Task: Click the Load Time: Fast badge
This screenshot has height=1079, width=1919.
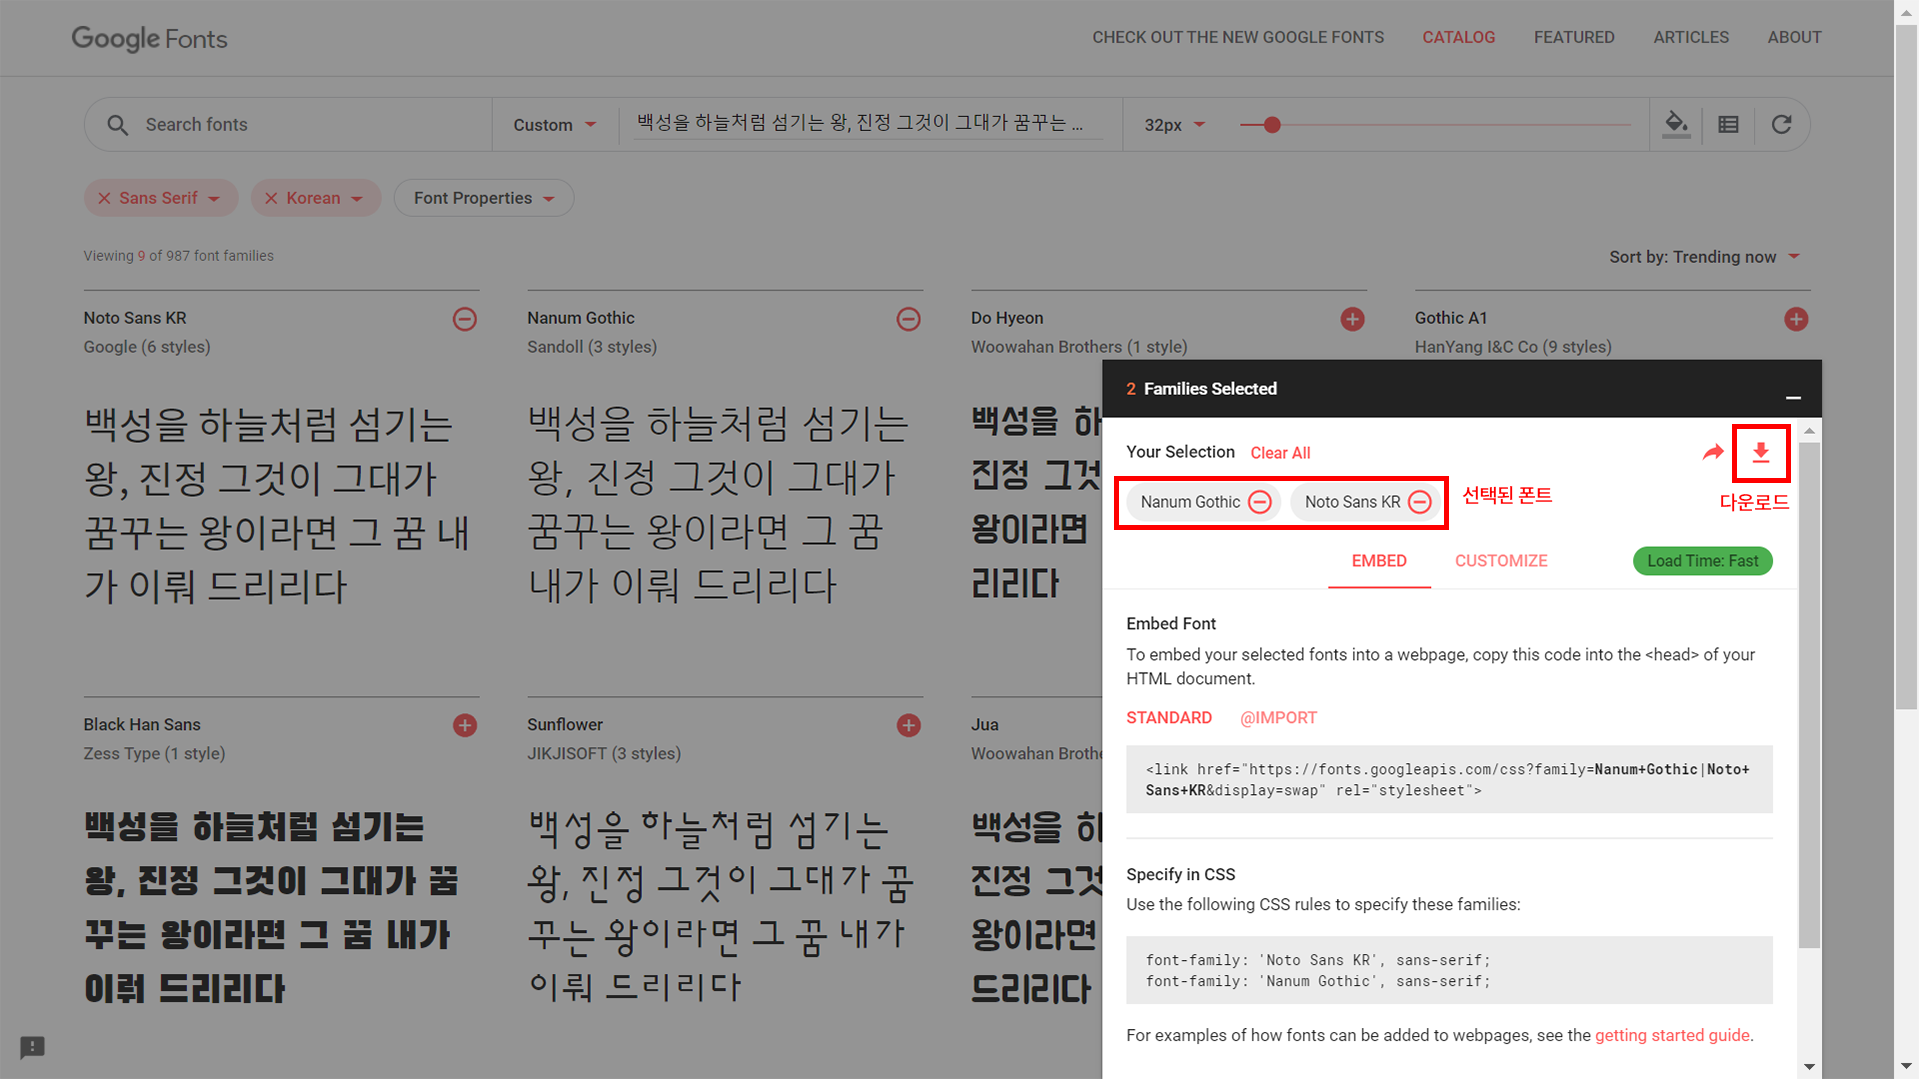Action: (x=1702, y=561)
